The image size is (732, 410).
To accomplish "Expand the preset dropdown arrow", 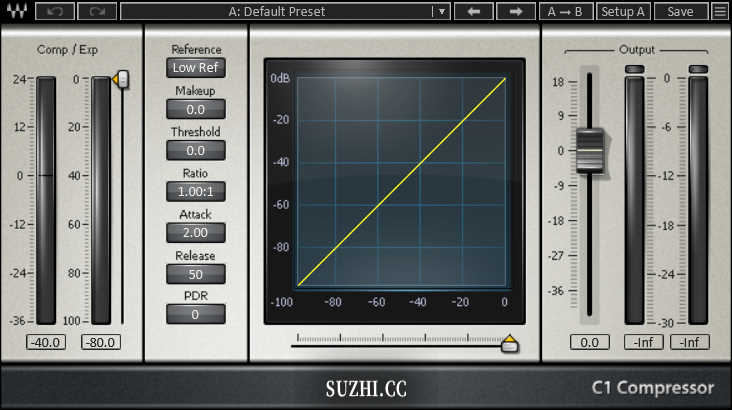I will click(441, 12).
